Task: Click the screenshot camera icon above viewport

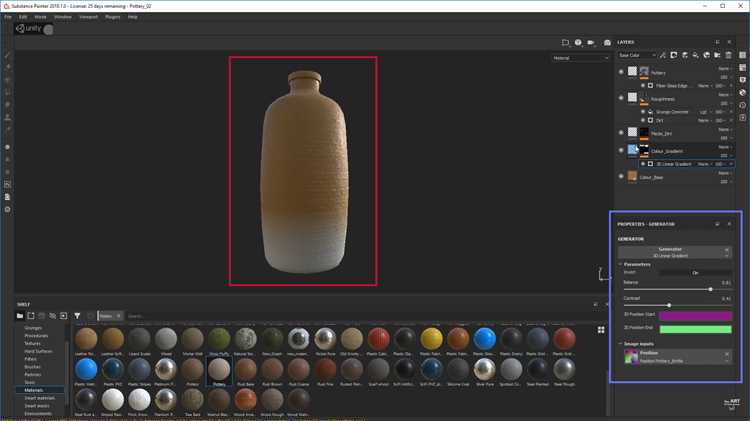Action: point(607,43)
